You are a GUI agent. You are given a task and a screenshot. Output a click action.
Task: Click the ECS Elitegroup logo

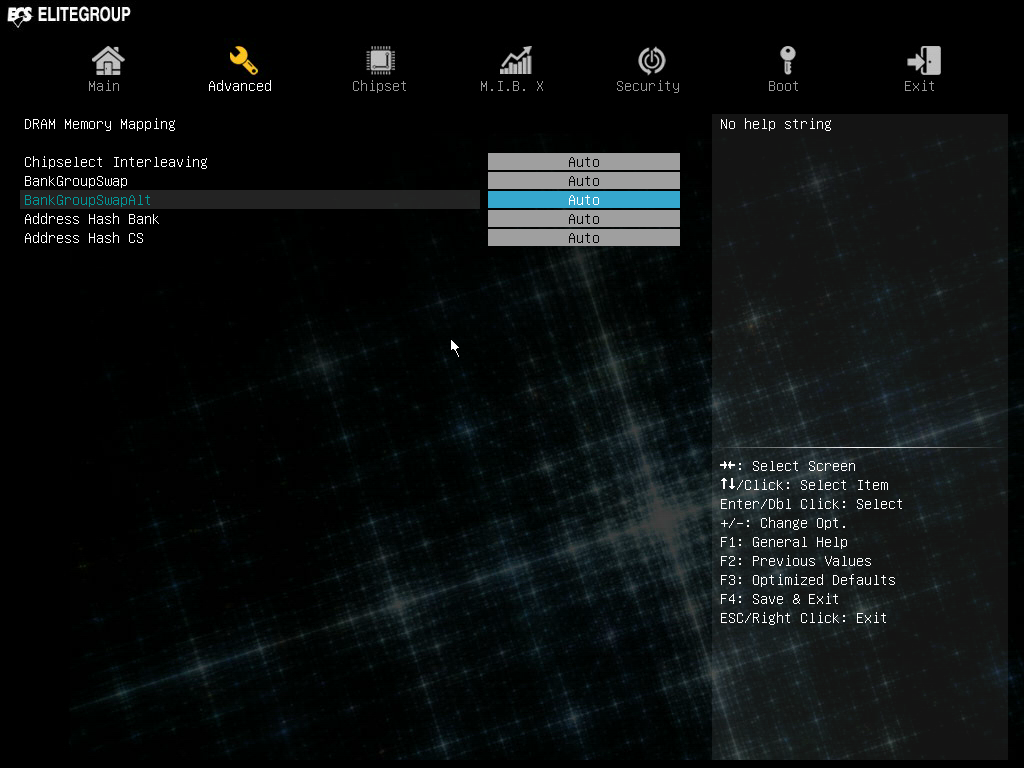pyautogui.click(x=69, y=15)
